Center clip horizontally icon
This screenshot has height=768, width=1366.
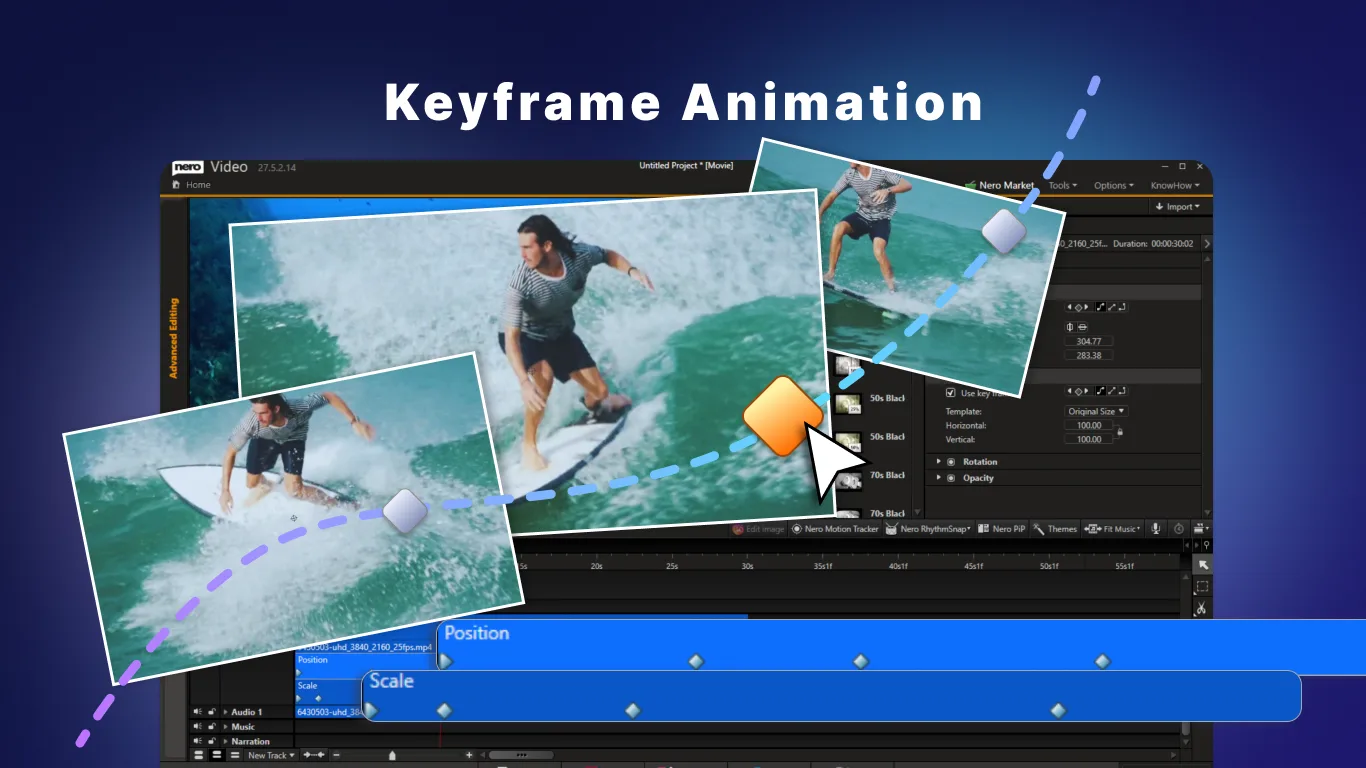[1070, 327]
